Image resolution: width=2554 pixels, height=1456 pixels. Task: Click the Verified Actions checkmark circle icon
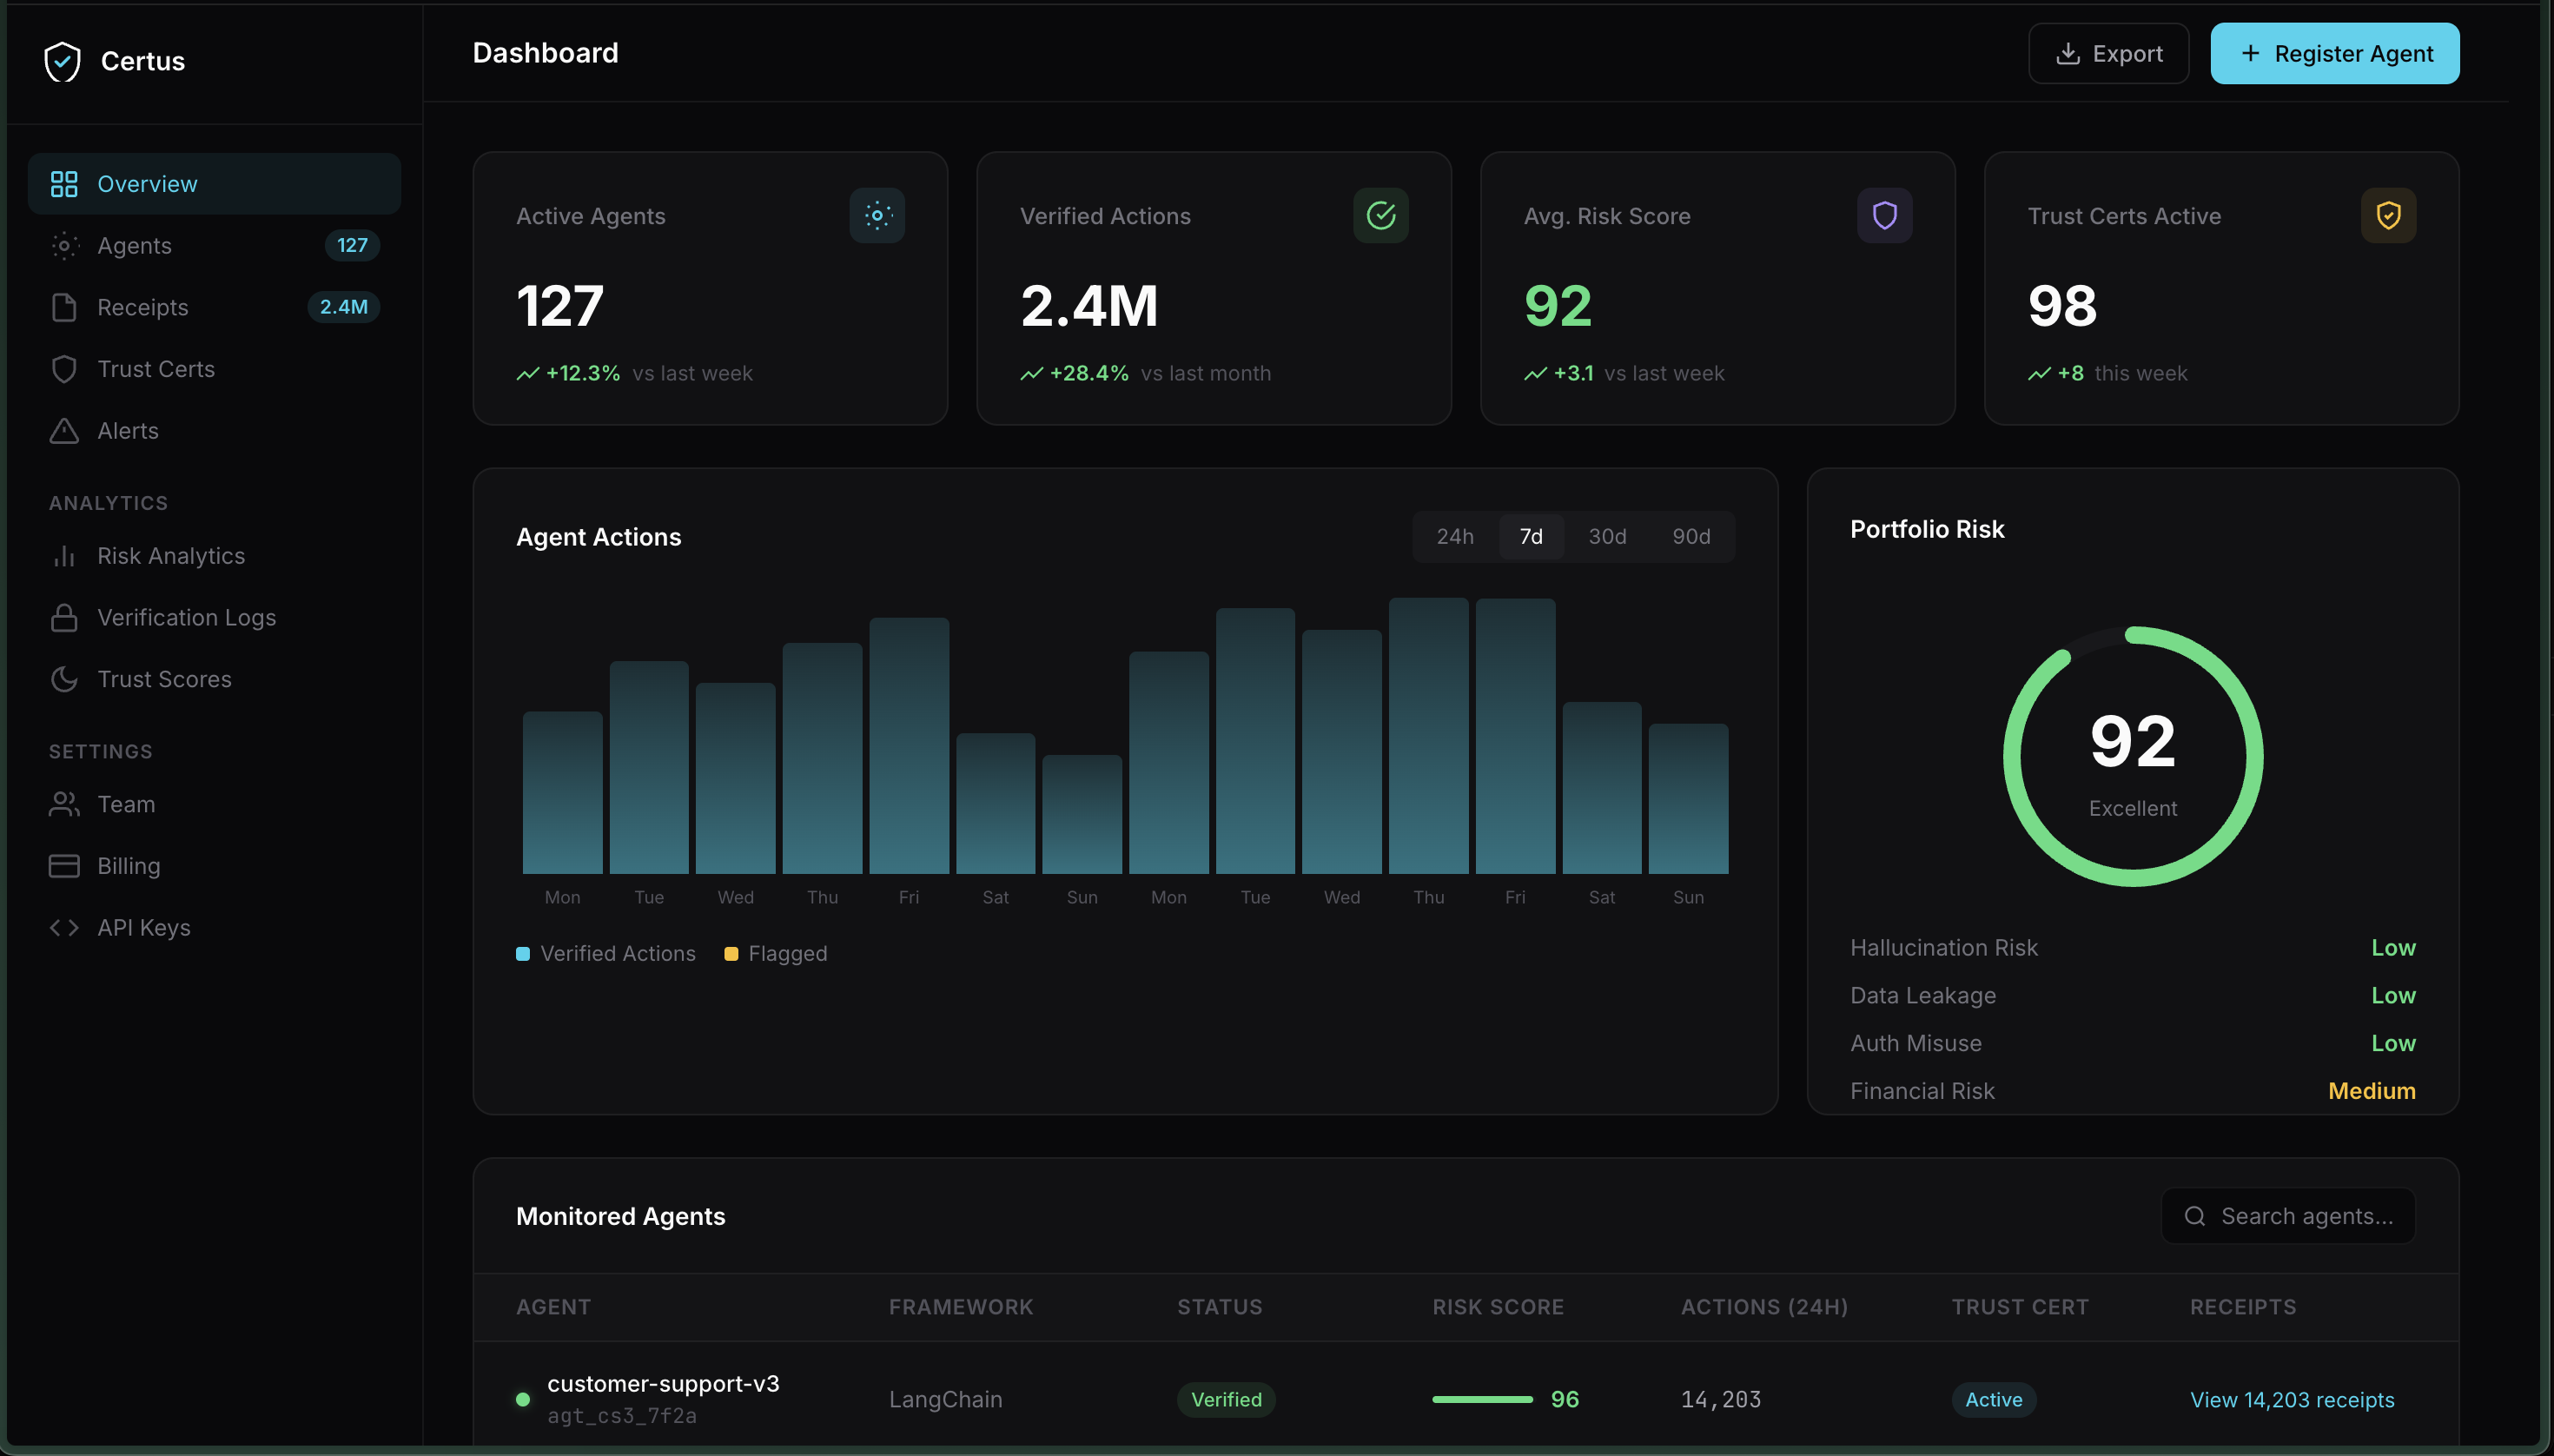coord(1380,215)
